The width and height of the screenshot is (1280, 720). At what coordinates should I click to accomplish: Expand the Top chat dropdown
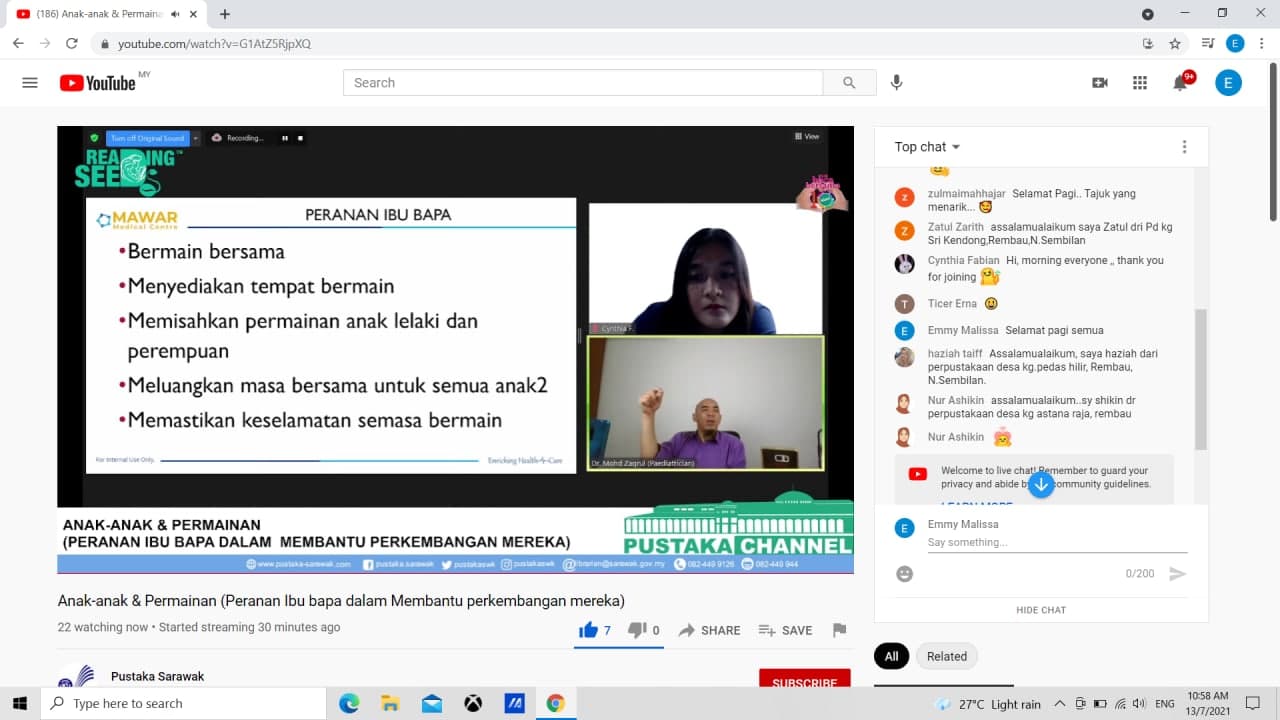[x=927, y=147]
